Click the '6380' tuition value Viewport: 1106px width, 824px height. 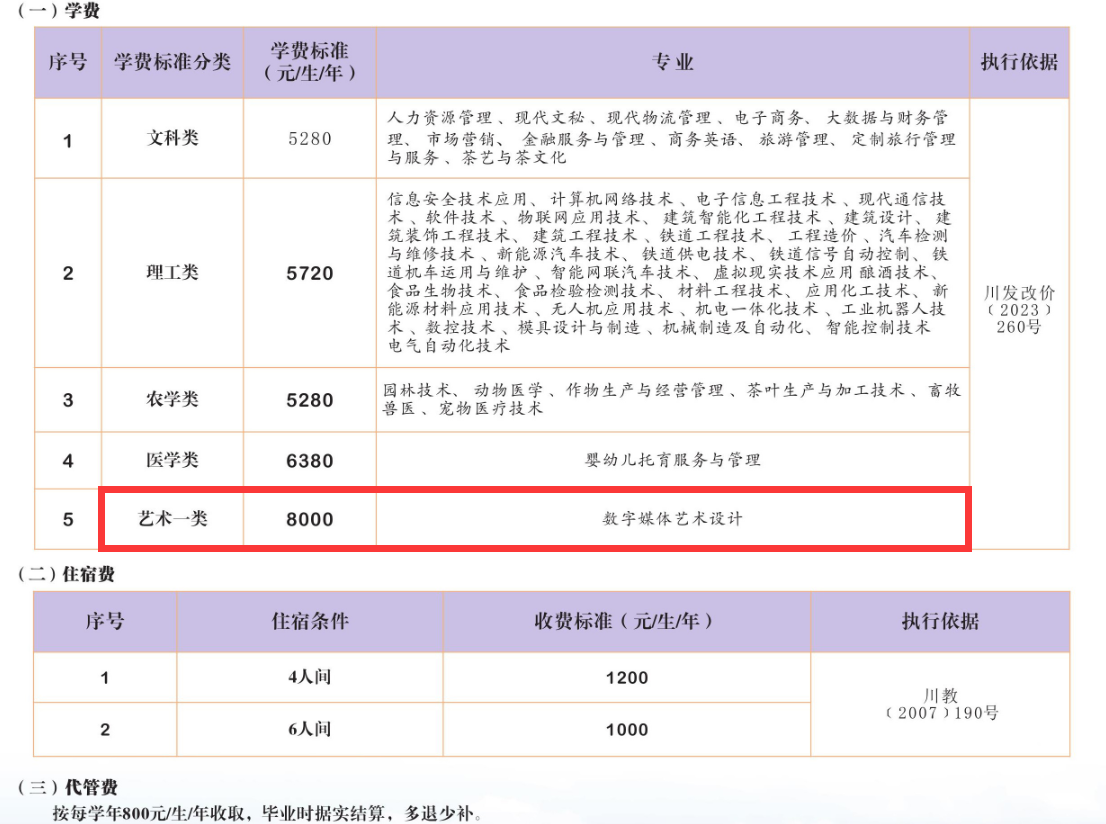(x=310, y=461)
